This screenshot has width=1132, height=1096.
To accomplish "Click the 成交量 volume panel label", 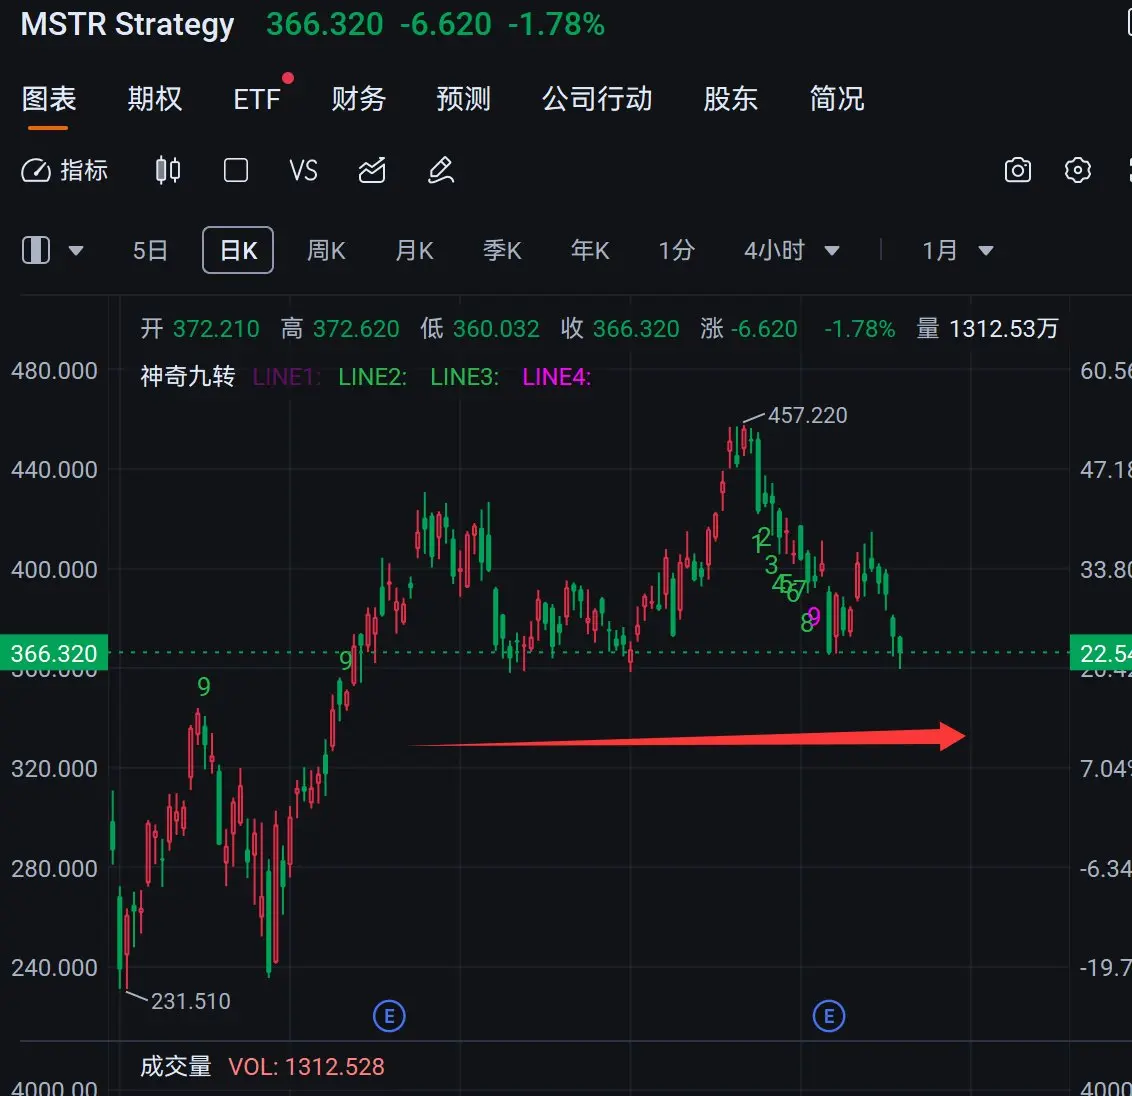I will point(175,1066).
